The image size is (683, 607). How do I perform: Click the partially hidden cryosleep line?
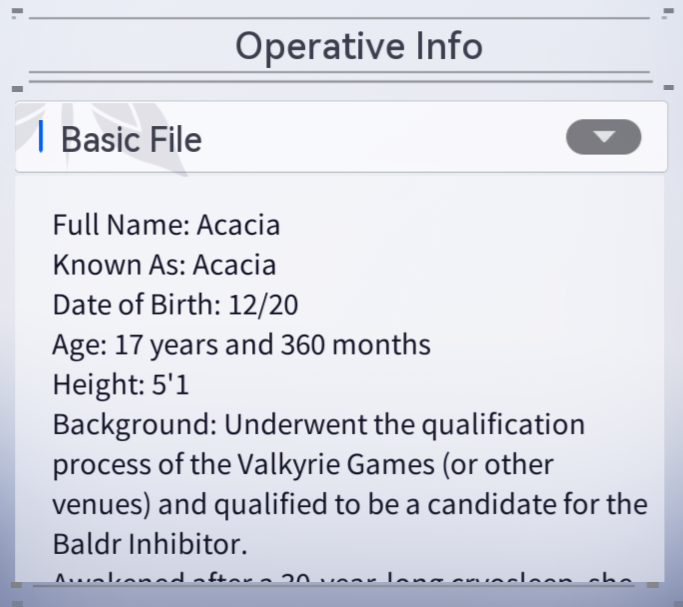click(x=342, y=580)
